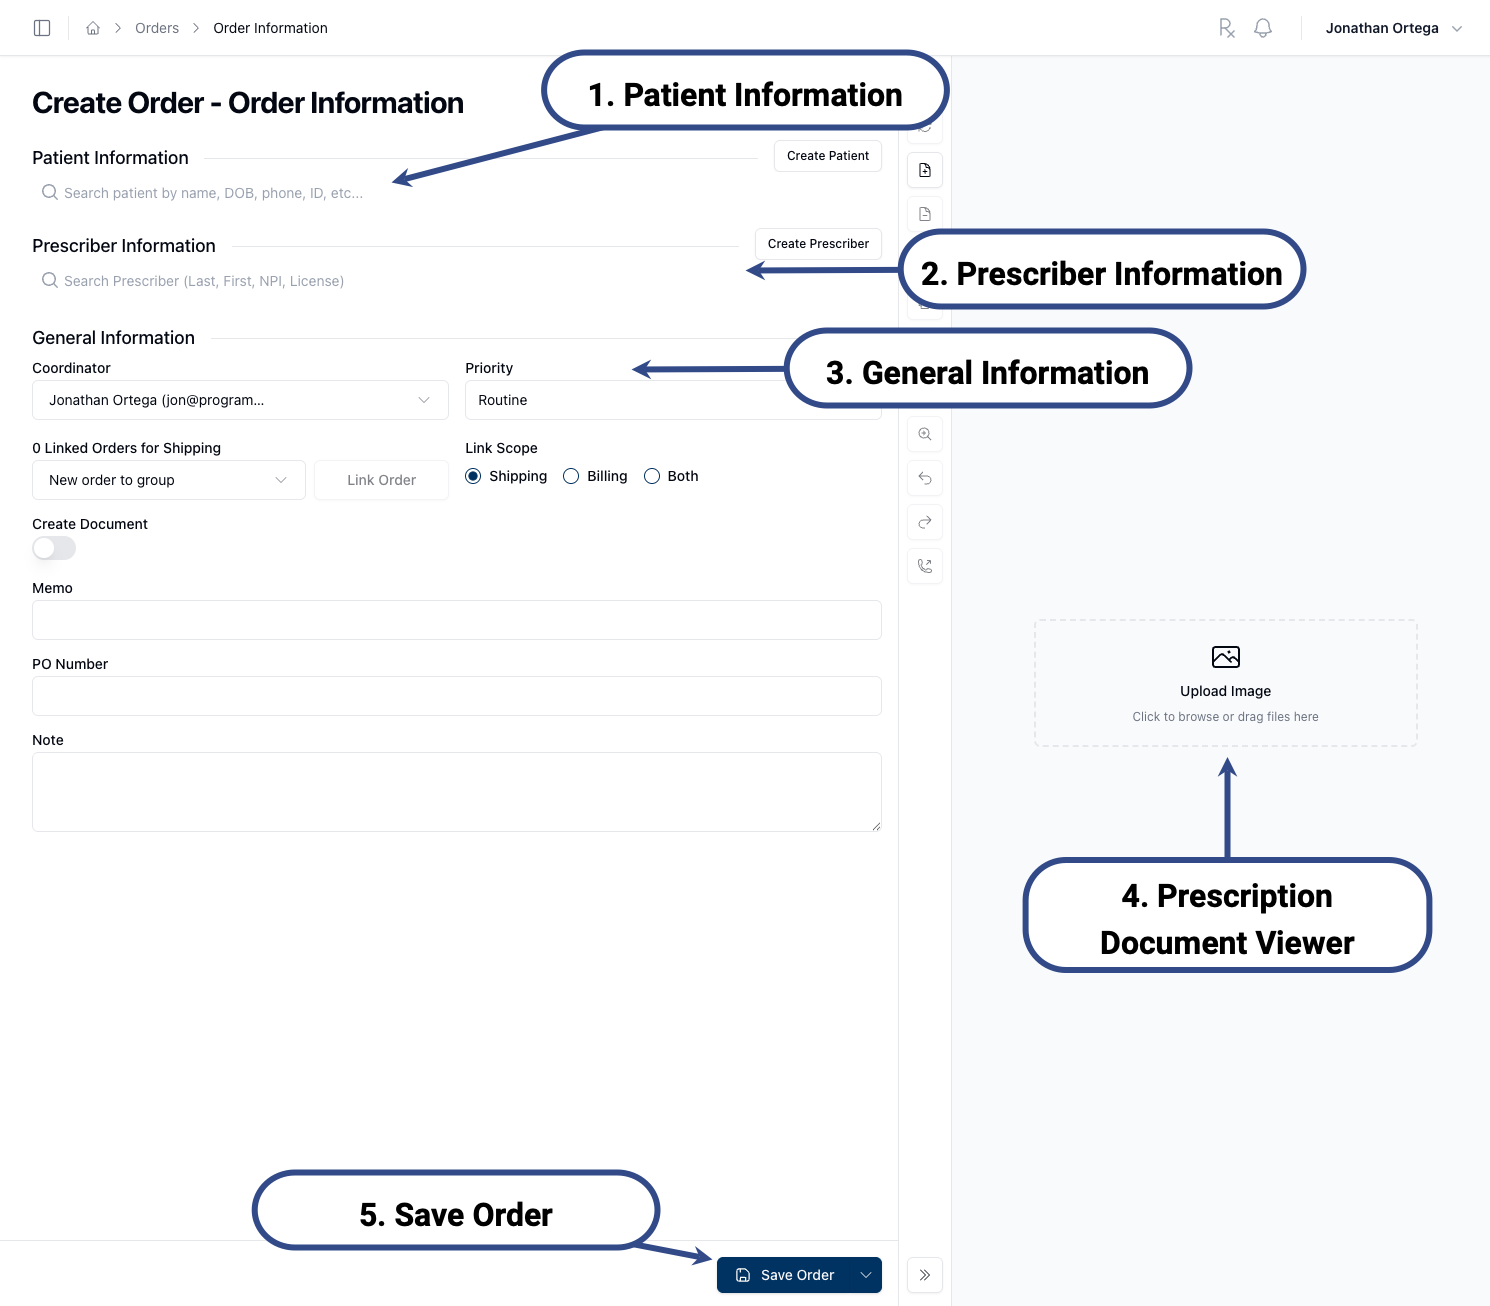Click the Upload Image drop area
Image resolution: width=1490 pixels, height=1306 pixels.
[1225, 683]
